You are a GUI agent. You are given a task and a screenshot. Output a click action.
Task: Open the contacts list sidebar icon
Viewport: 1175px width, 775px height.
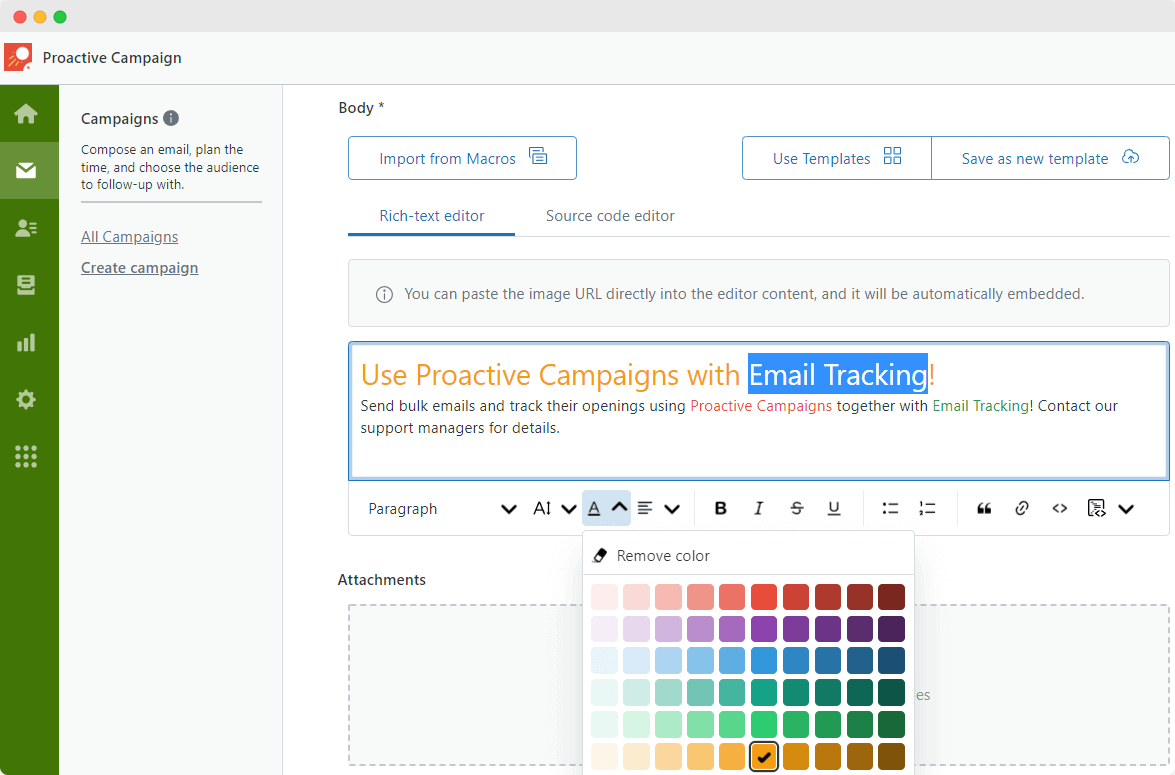click(26, 228)
